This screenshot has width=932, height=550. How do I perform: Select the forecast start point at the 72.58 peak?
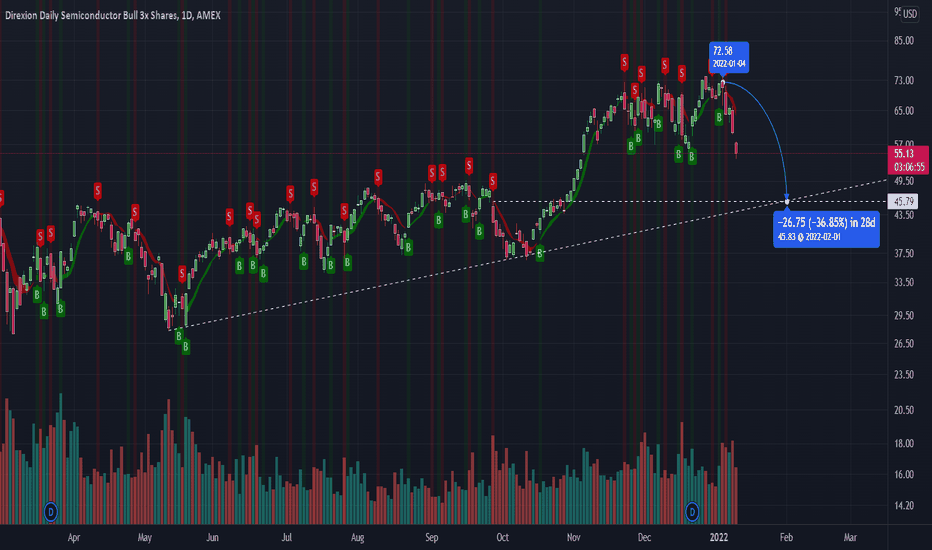coord(723,82)
